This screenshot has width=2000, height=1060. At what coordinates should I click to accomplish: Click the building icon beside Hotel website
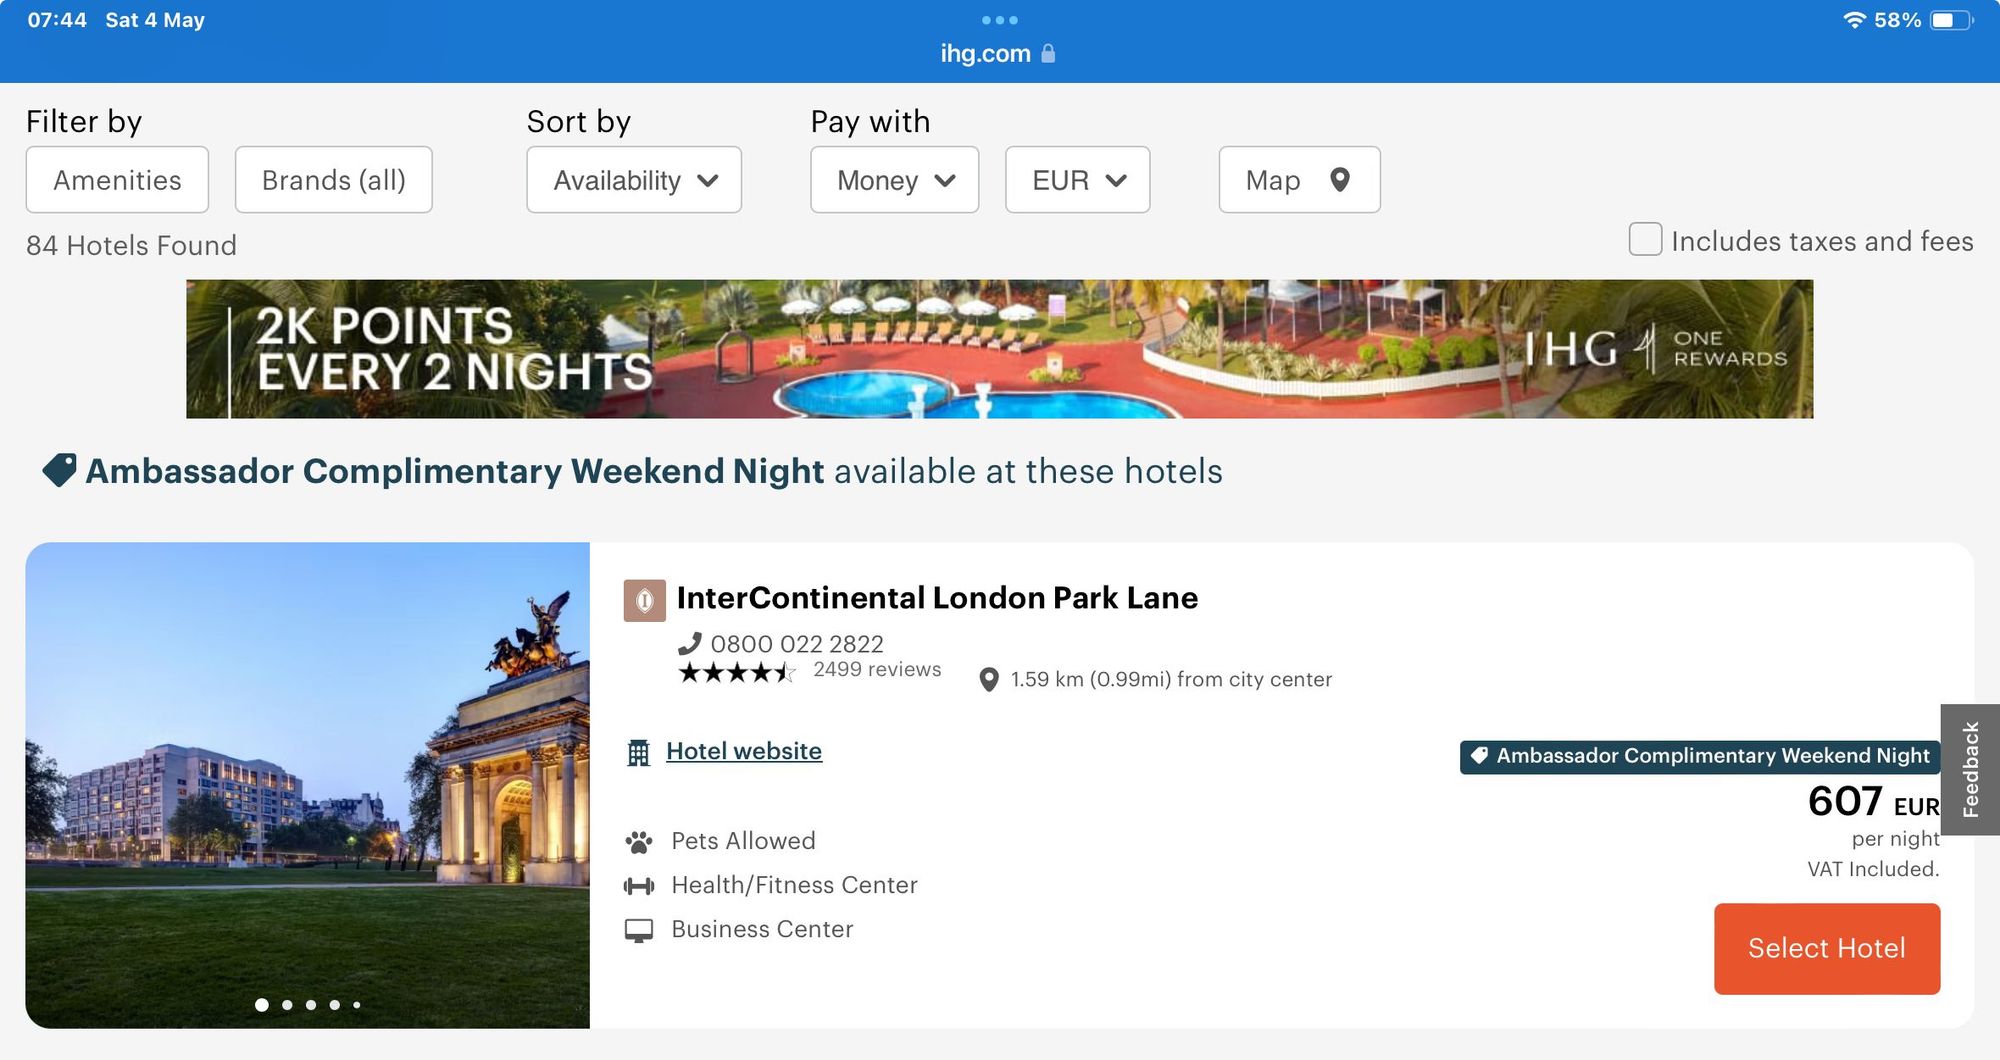638,752
